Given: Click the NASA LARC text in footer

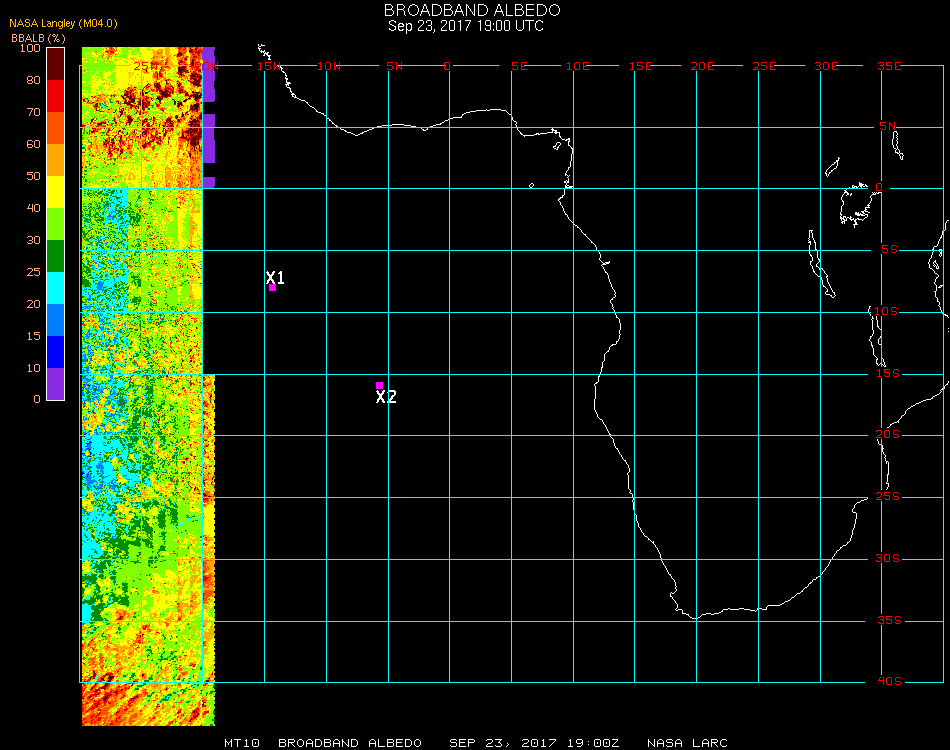Looking at the screenshot, I should tap(687, 743).
